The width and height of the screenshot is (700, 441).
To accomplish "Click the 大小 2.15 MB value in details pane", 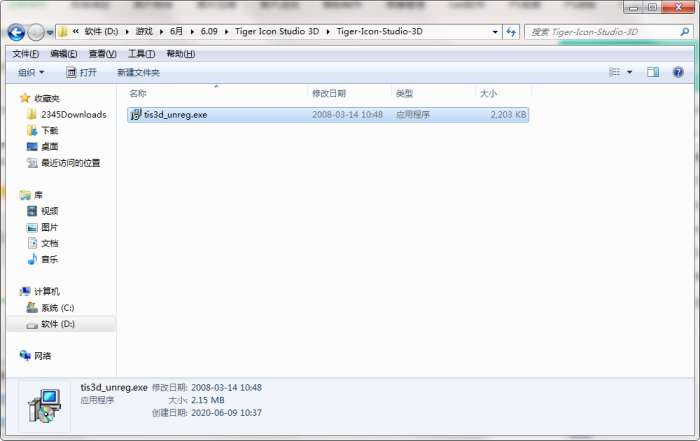I will click(208, 400).
